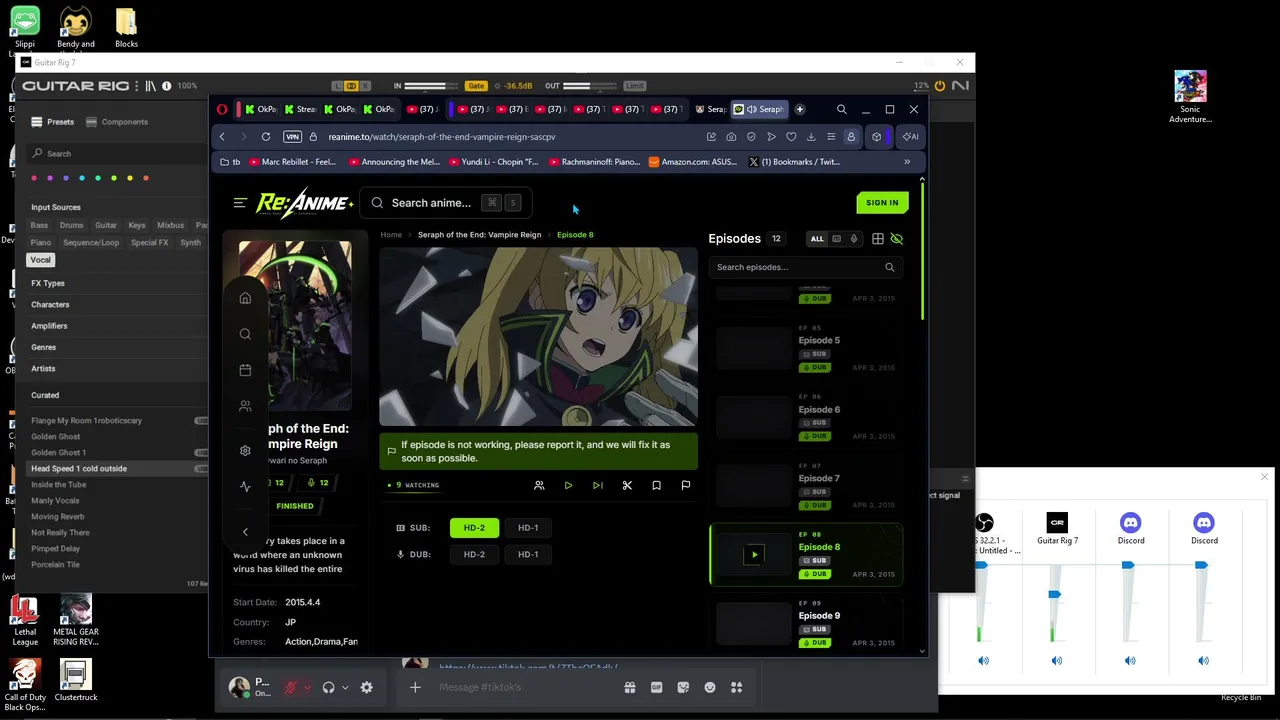Screen dimensions: 1280x720
Task: Switch the episode list to grid view
Action: tap(878, 239)
